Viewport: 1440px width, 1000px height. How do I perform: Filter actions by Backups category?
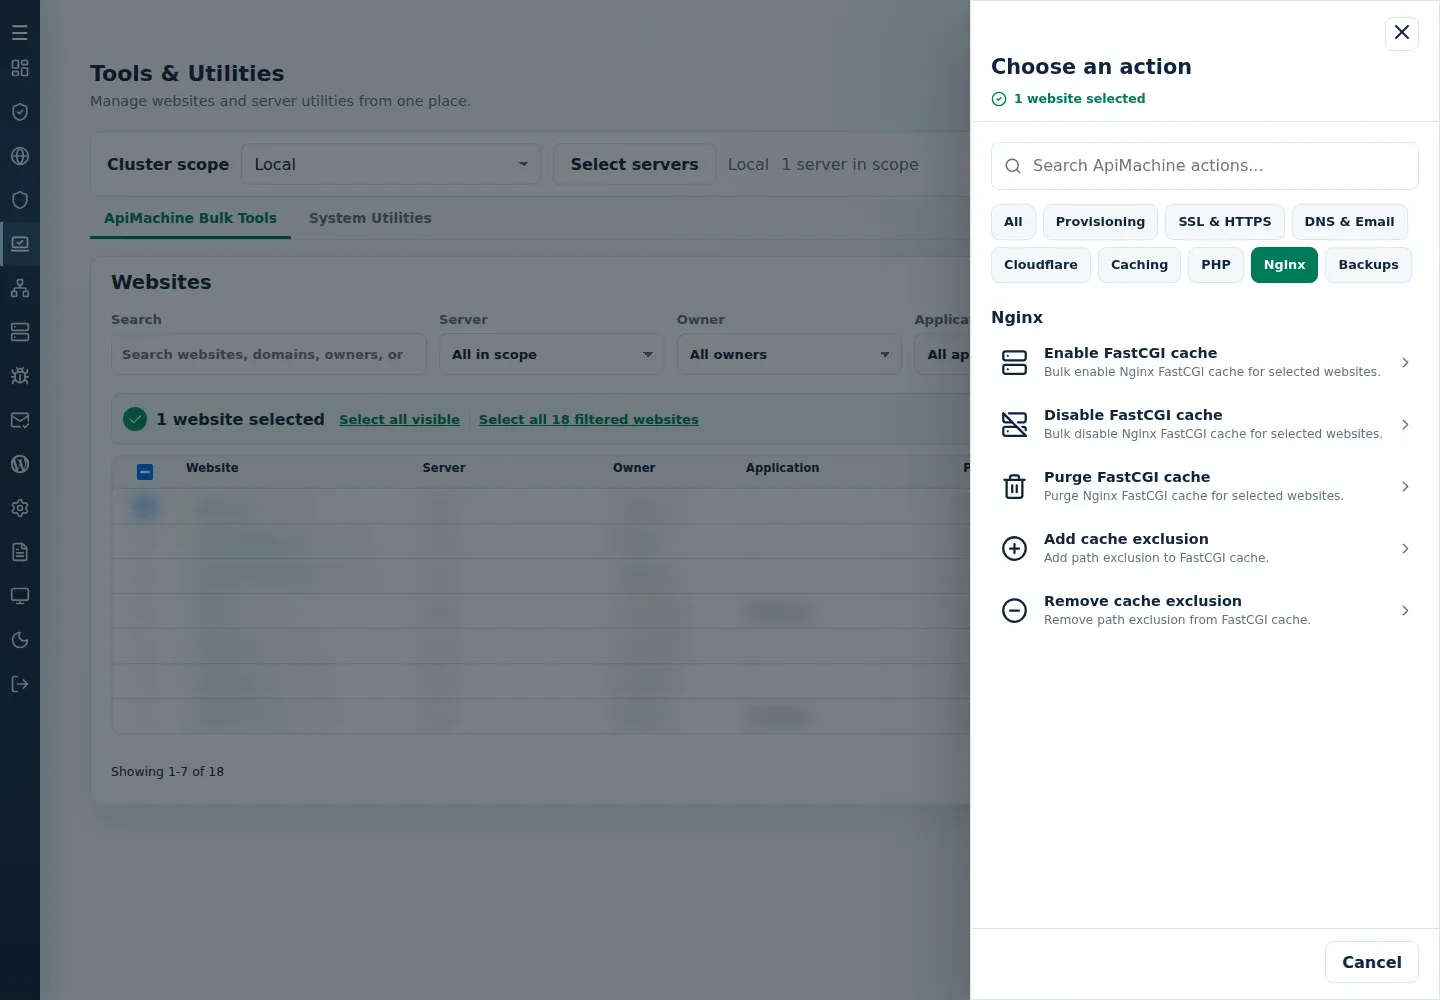1368,265
